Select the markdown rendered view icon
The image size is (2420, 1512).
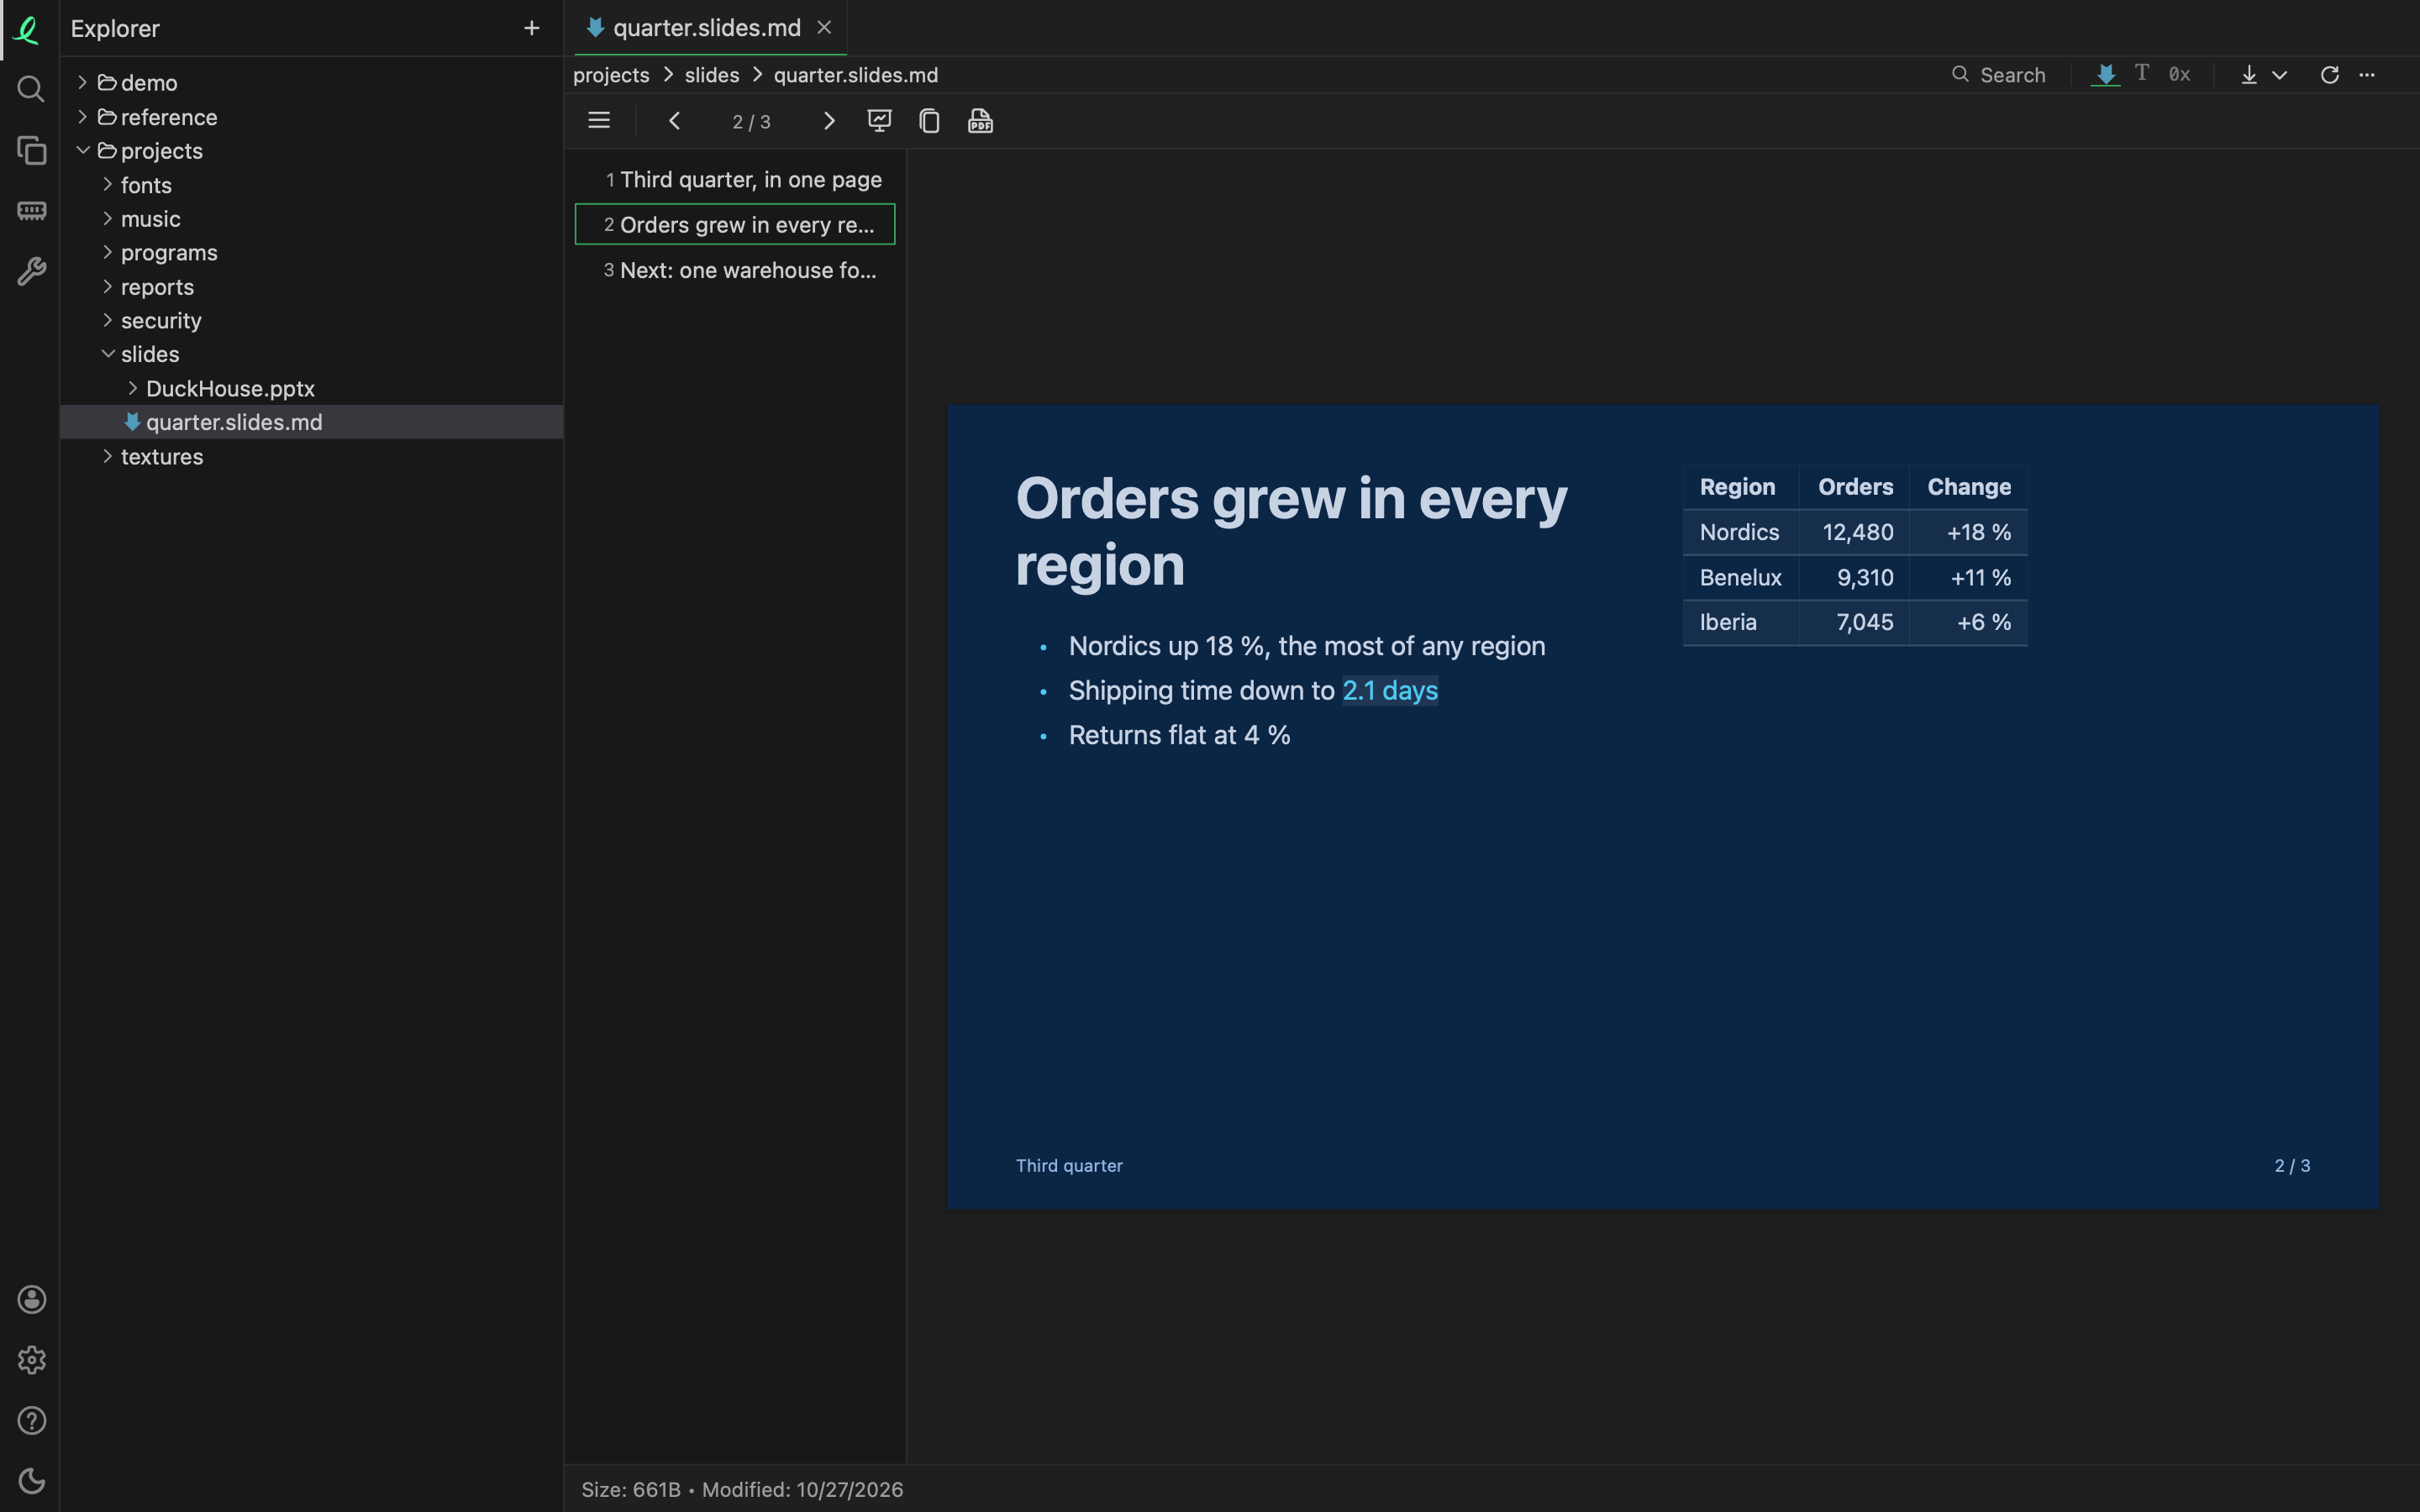[x=2106, y=74]
